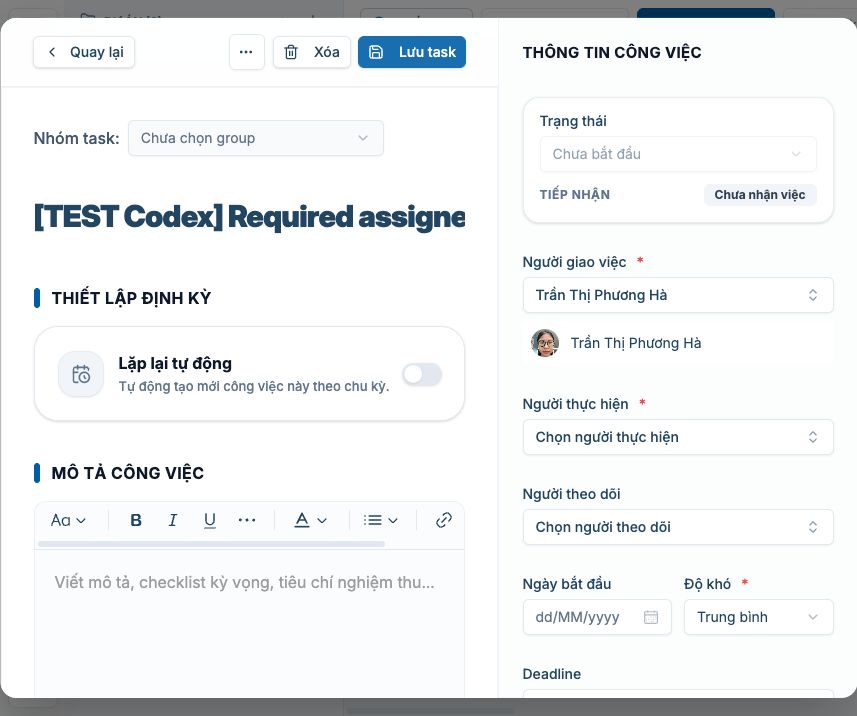Open the Aa text style dropdown
The image size is (857, 716).
pos(68,520)
